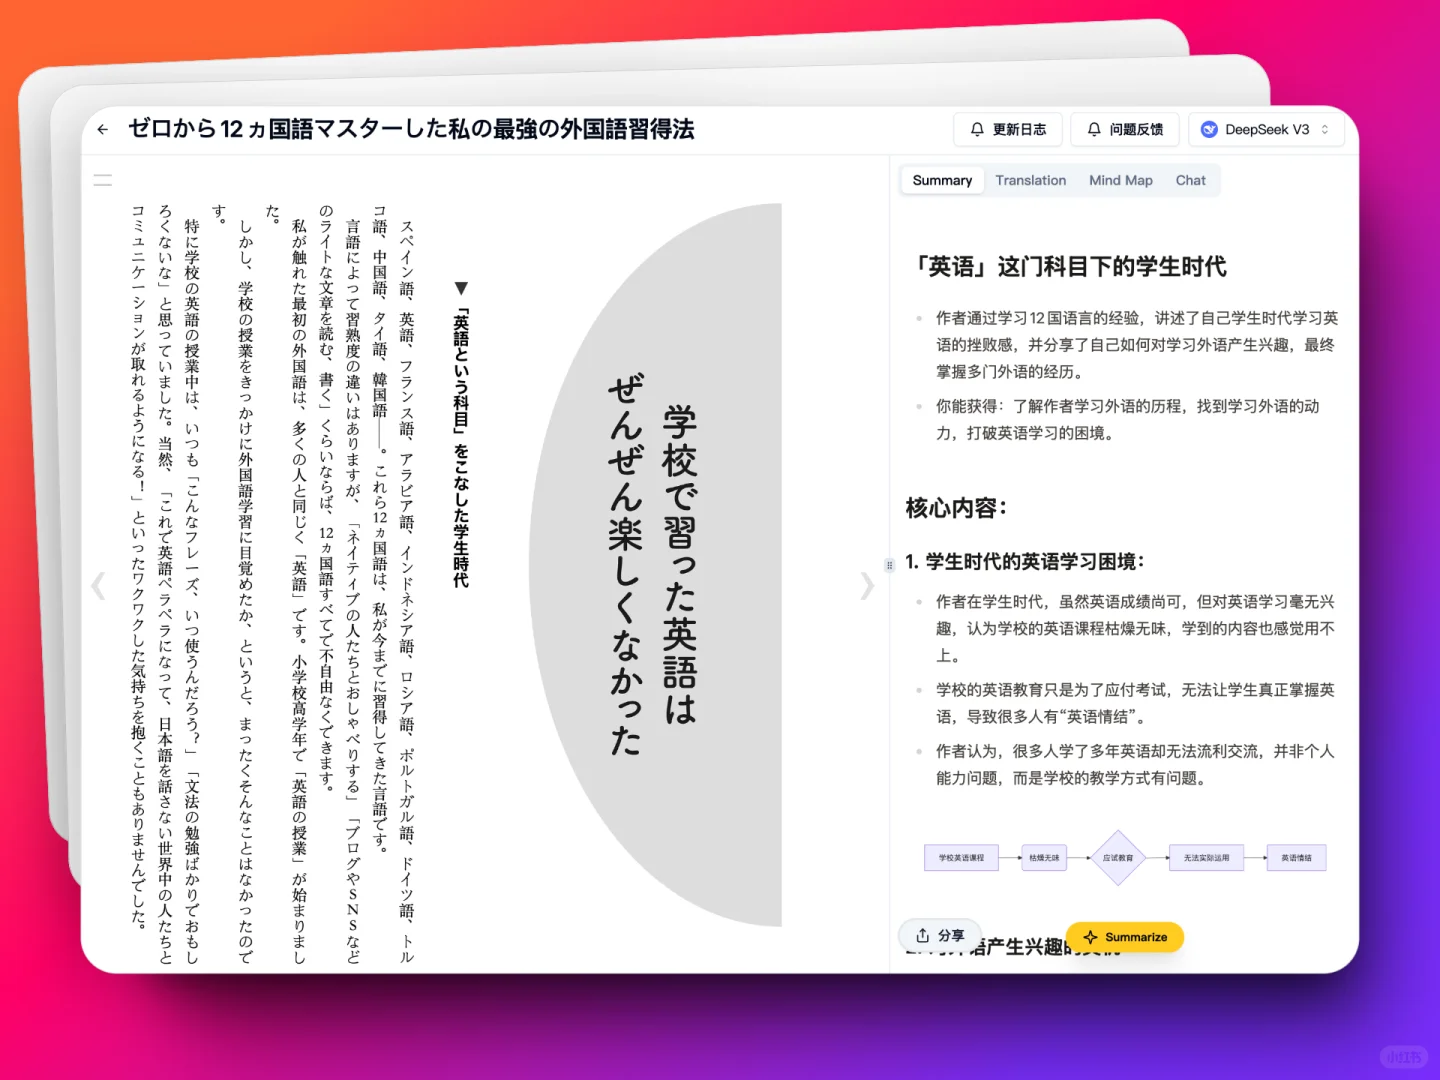
Task: Click the left arrow for previous page
Action: click(98, 586)
